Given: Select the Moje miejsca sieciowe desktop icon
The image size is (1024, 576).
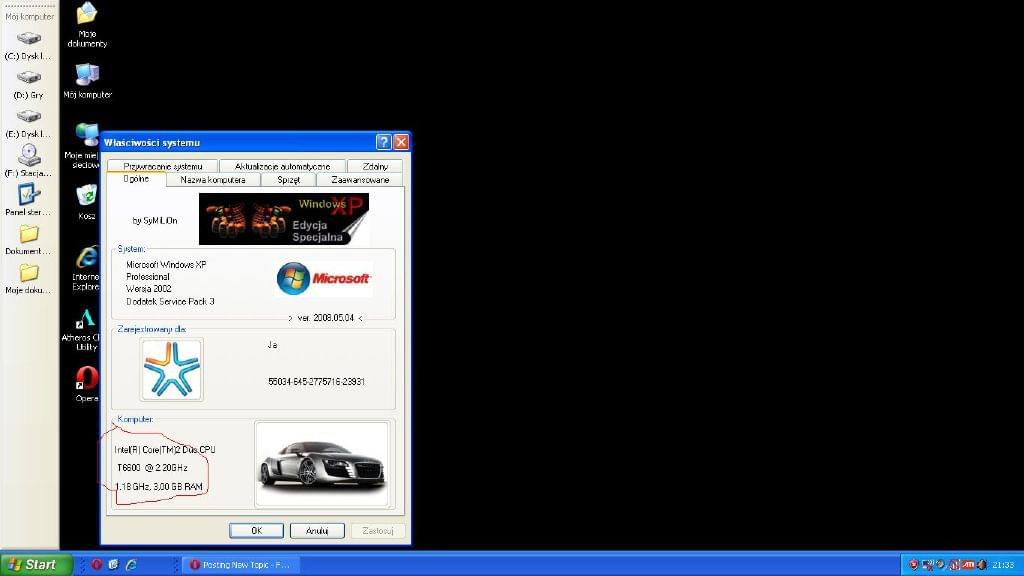Looking at the screenshot, I should [84, 146].
